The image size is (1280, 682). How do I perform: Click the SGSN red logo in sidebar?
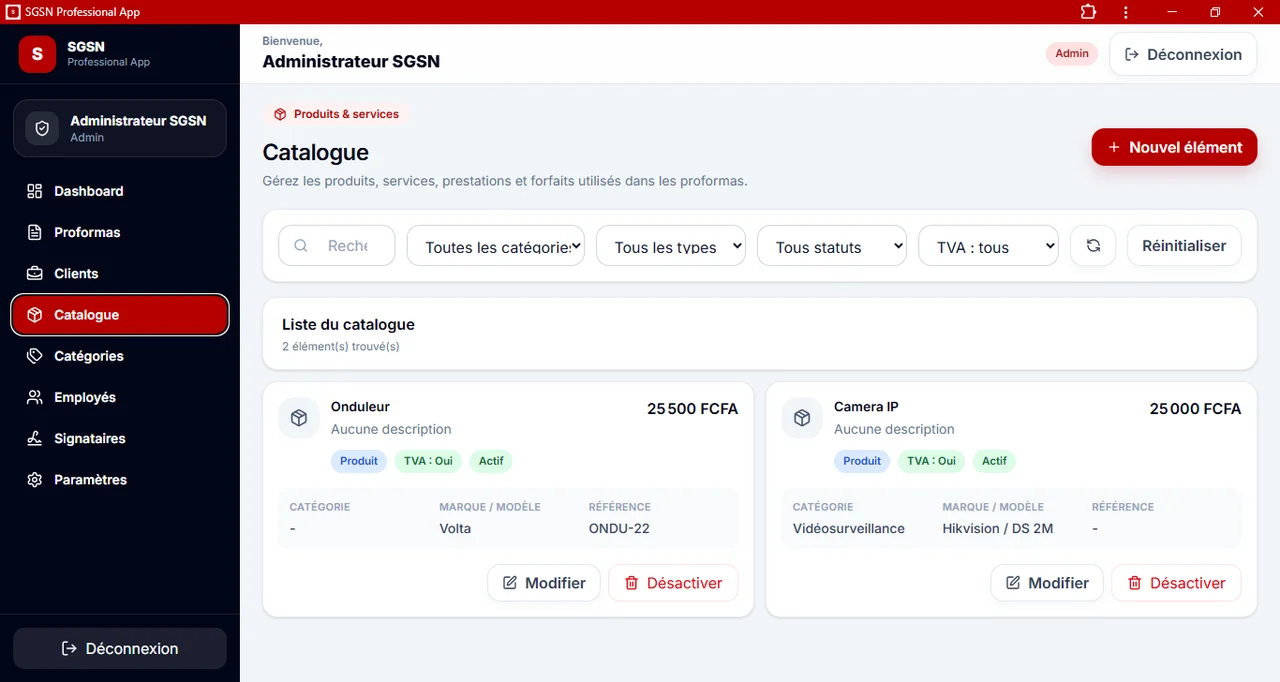pos(37,54)
